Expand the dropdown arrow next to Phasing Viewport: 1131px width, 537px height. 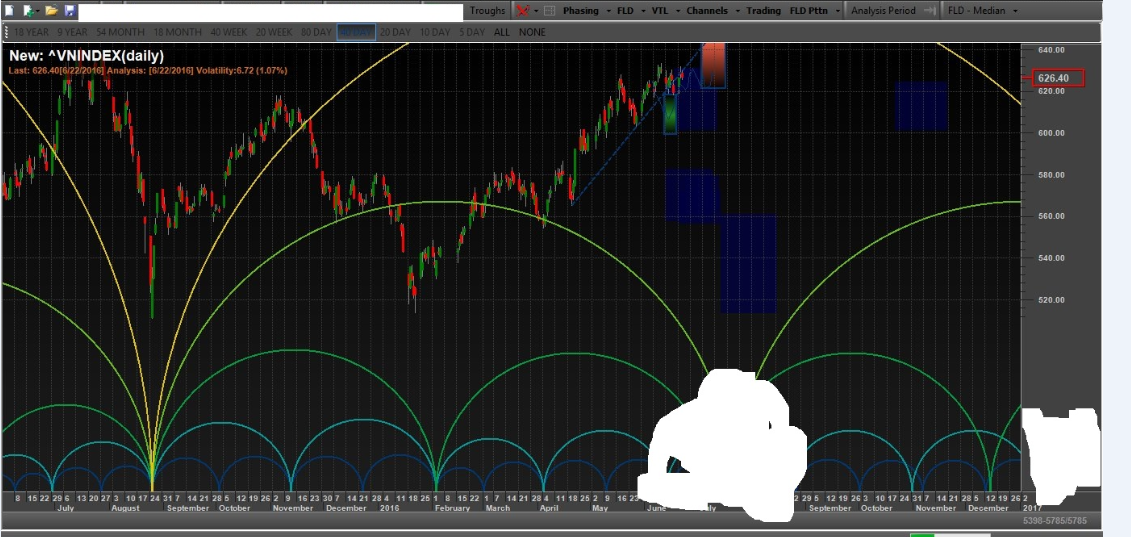pyautogui.click(x=609, y=11)
